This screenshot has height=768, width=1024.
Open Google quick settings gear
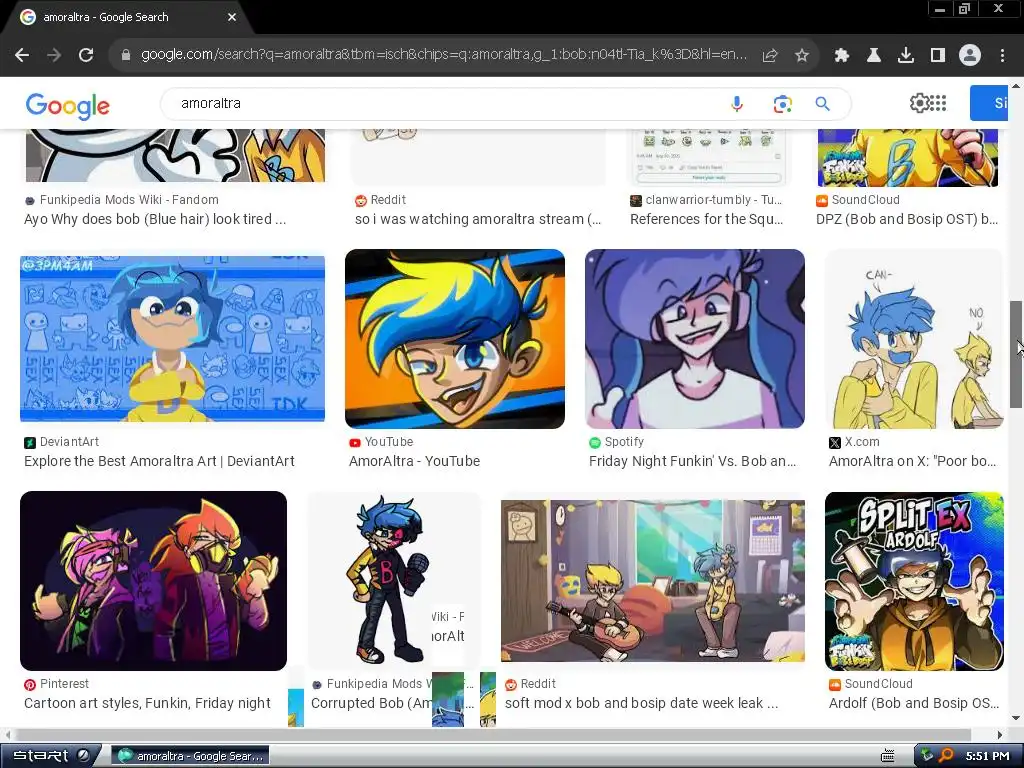coord(919,103)
